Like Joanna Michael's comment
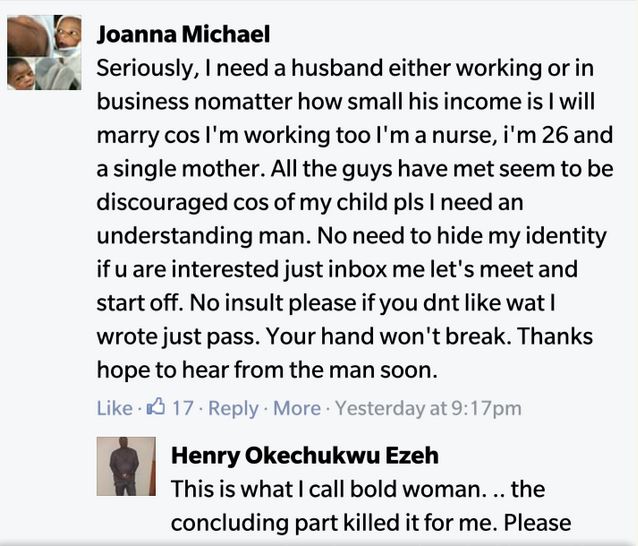Viewport: 638px width, 546px height. click(x=113, y=408)
